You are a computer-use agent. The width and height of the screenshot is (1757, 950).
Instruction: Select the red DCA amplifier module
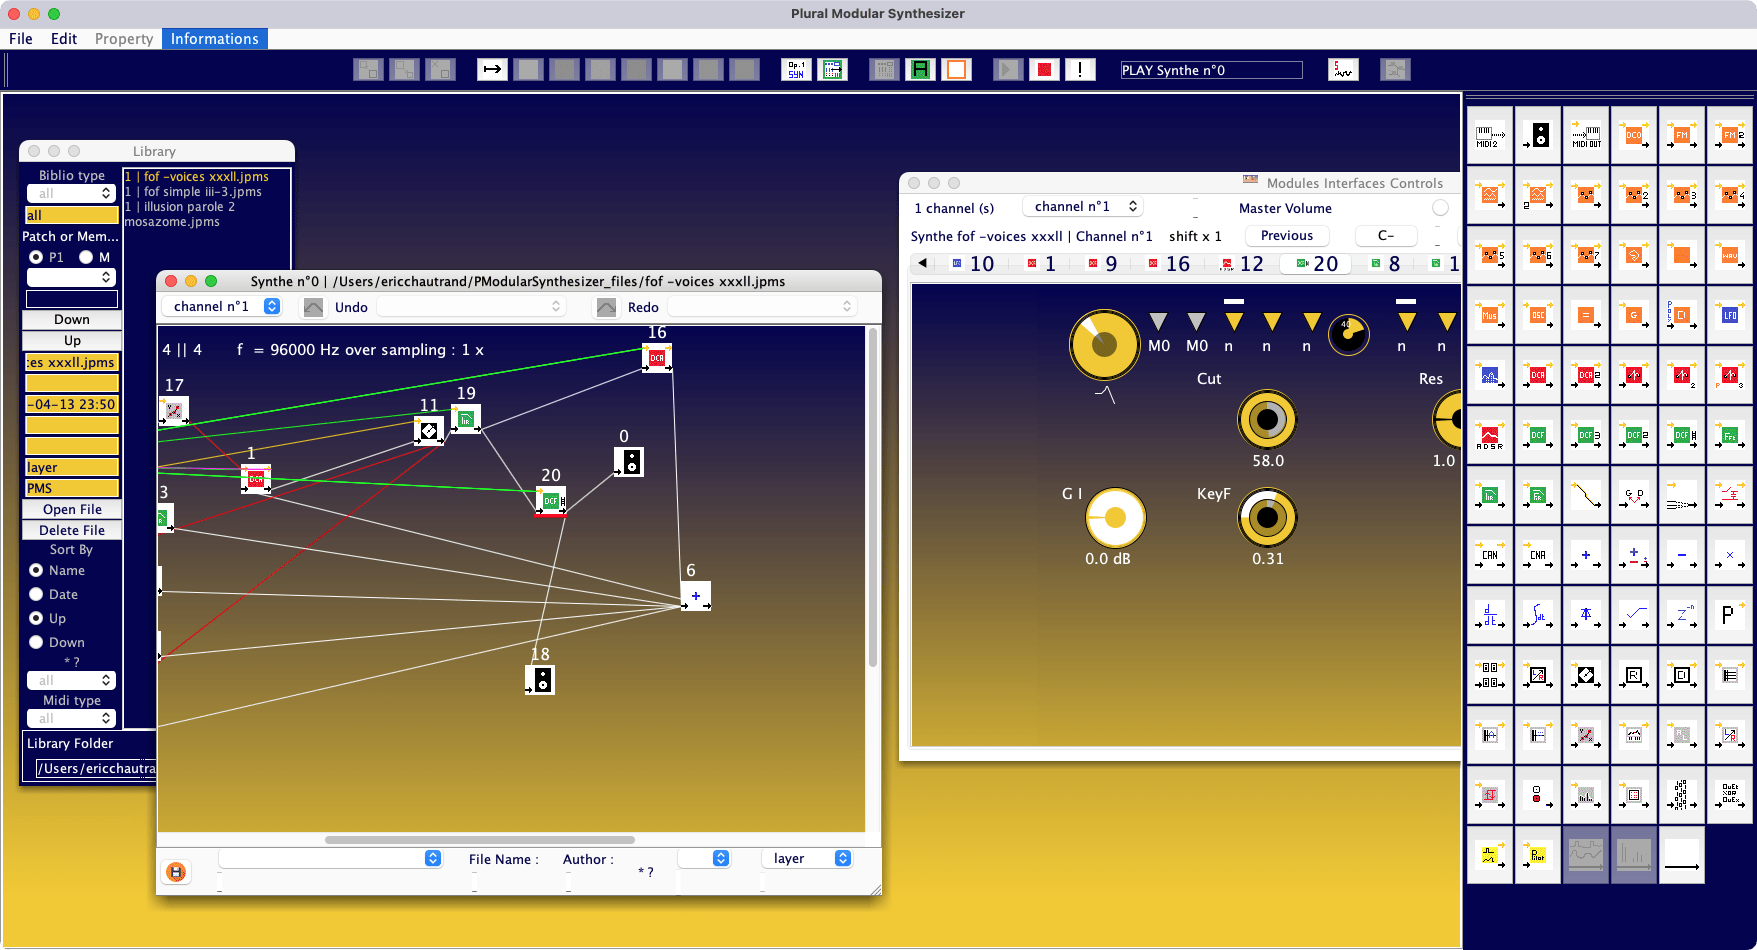point(1538,375)
